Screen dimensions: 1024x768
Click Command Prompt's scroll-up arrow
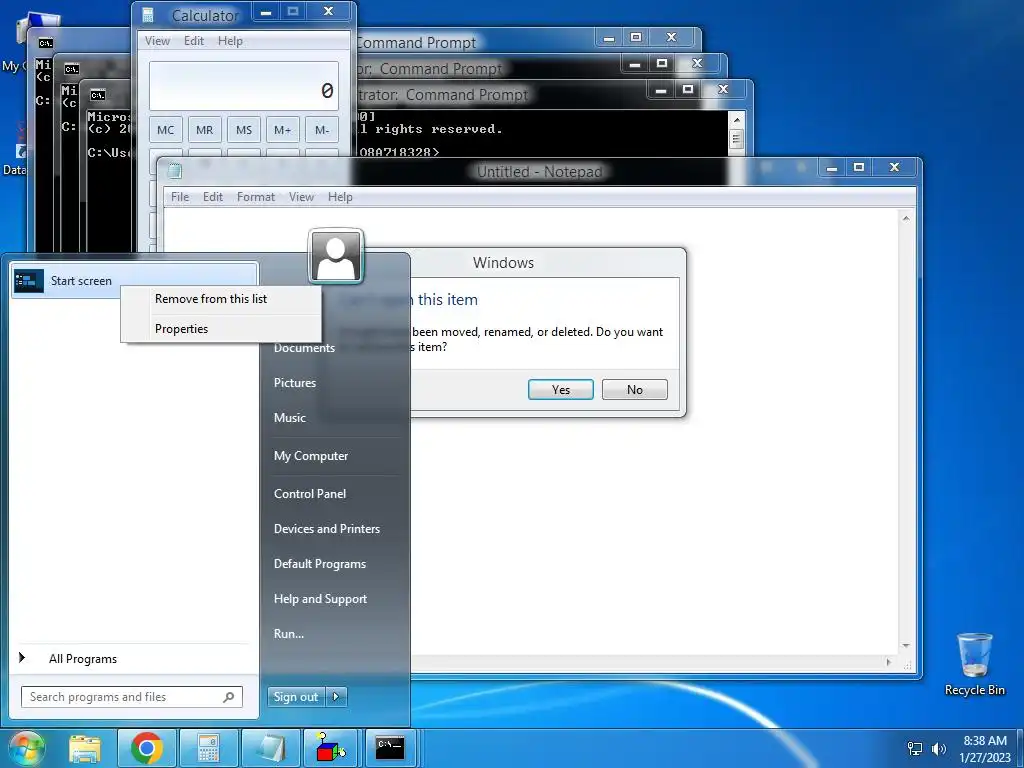736,120
